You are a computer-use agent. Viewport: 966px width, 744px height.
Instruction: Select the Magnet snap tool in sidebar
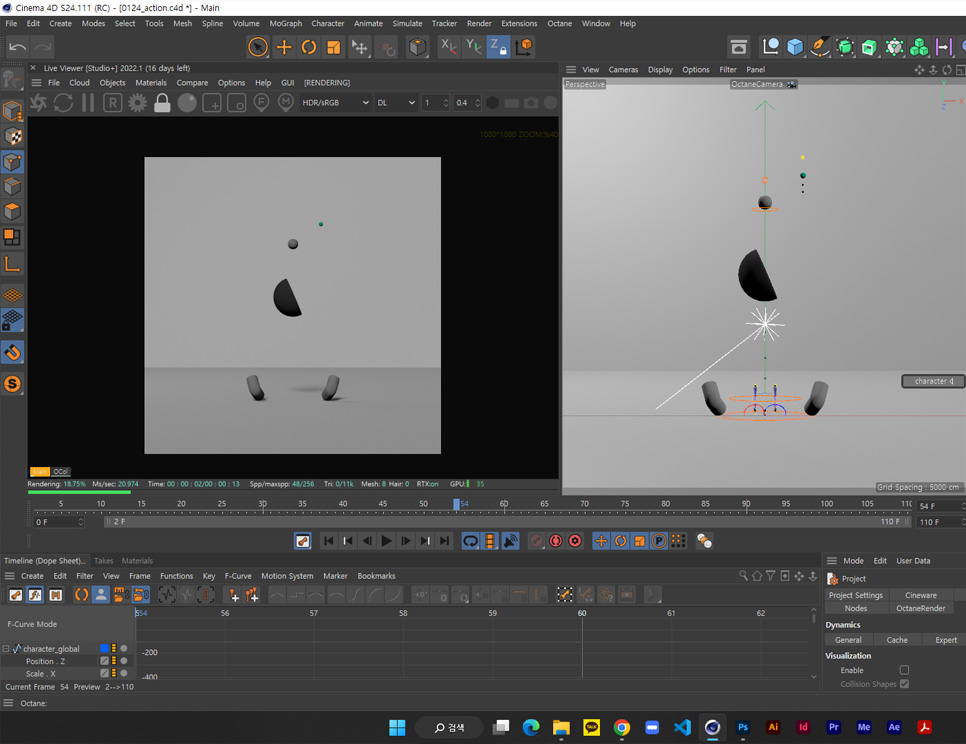pos(12,353)
